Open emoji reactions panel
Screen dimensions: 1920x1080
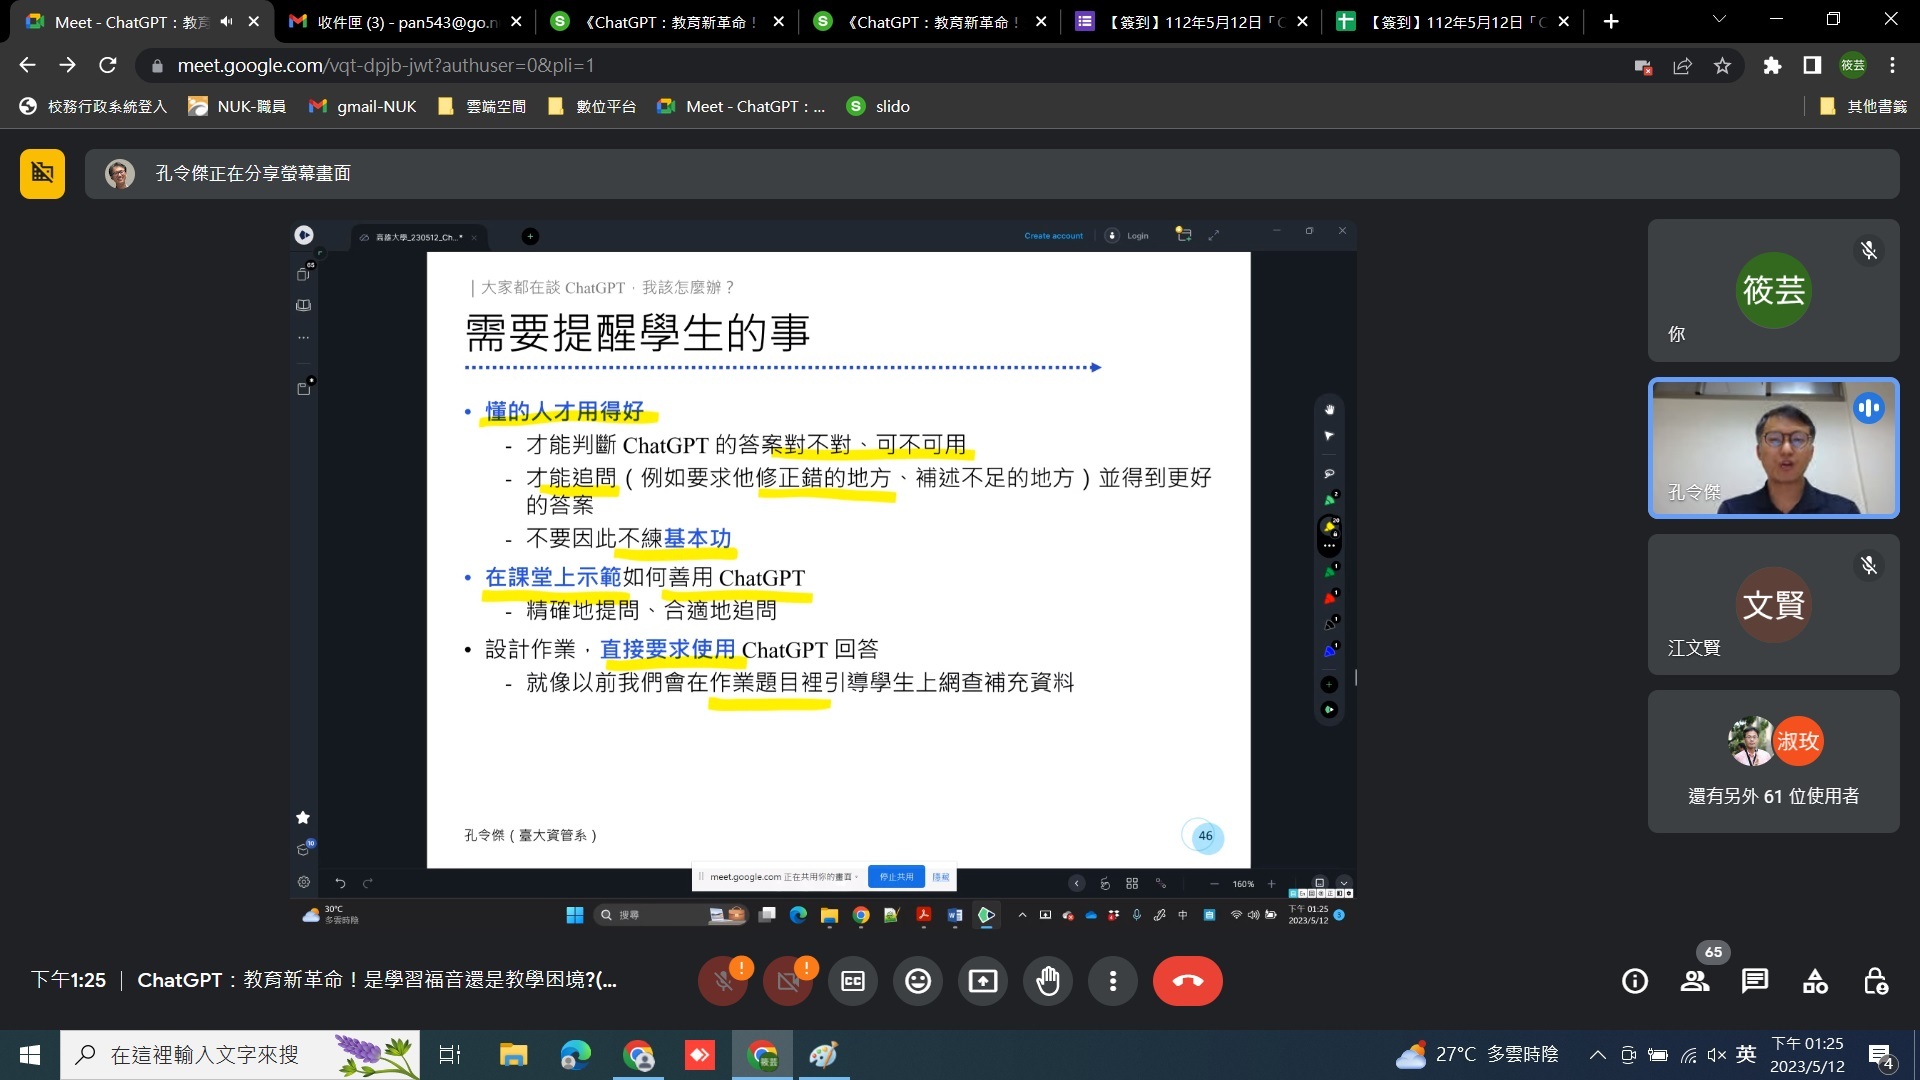pyautogui.click(x=918, y=981)
